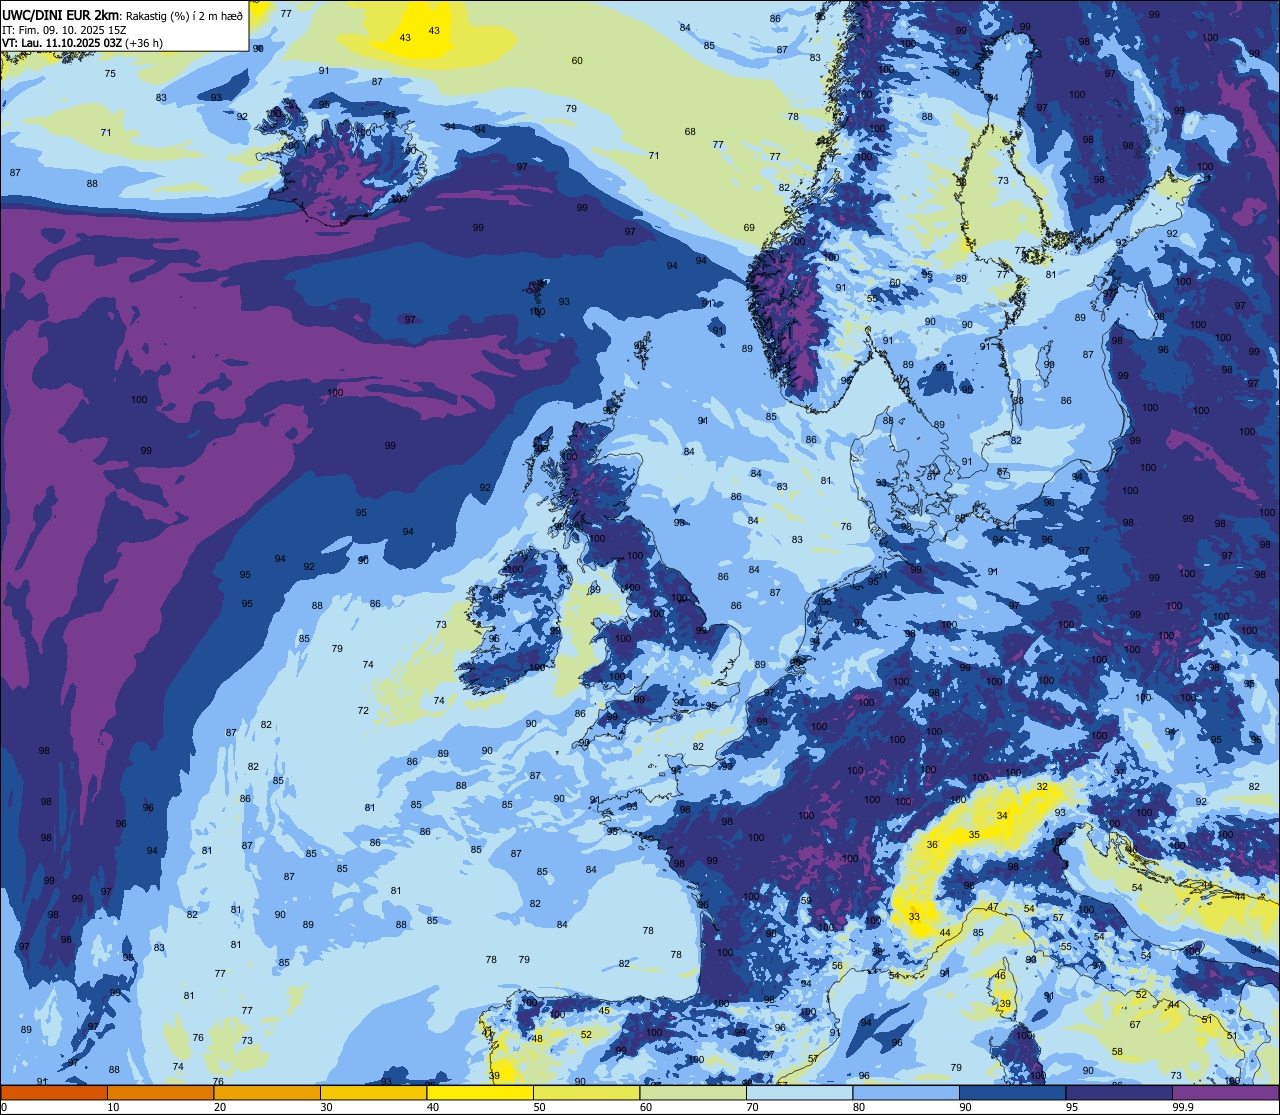Pick the 0–10 dark orange legend swatch
Viewport: 1280px width, 1115px height.
54,1092
